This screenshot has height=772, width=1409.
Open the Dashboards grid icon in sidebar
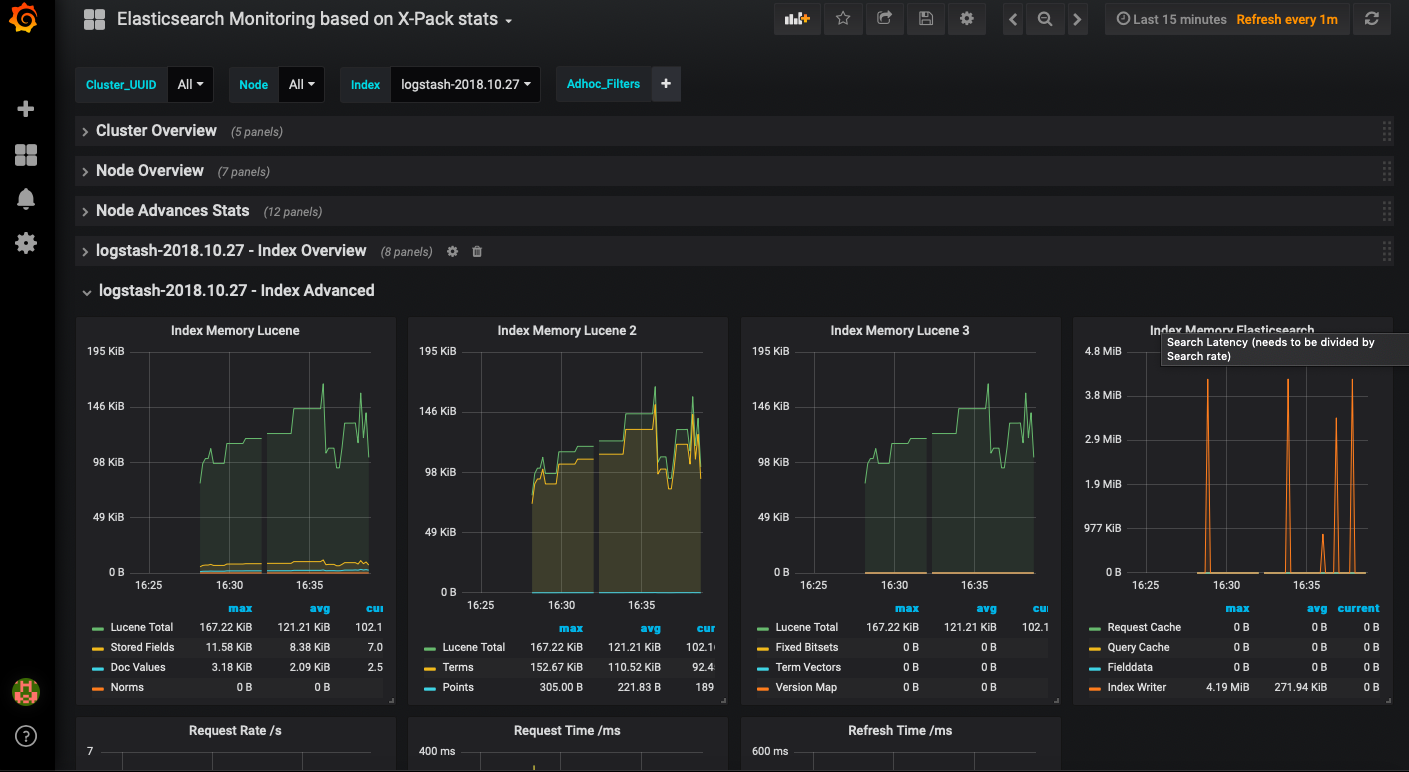click(26, 154)
